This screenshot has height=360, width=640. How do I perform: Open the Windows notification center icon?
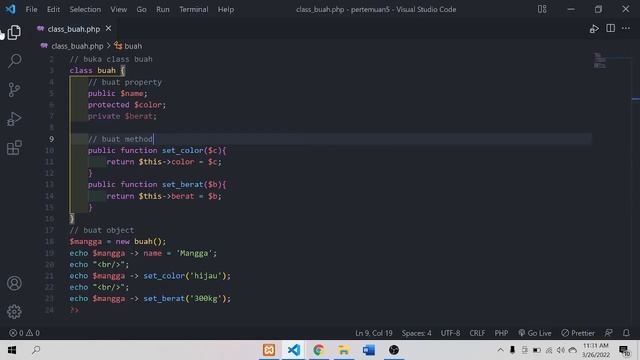[624, 350]
